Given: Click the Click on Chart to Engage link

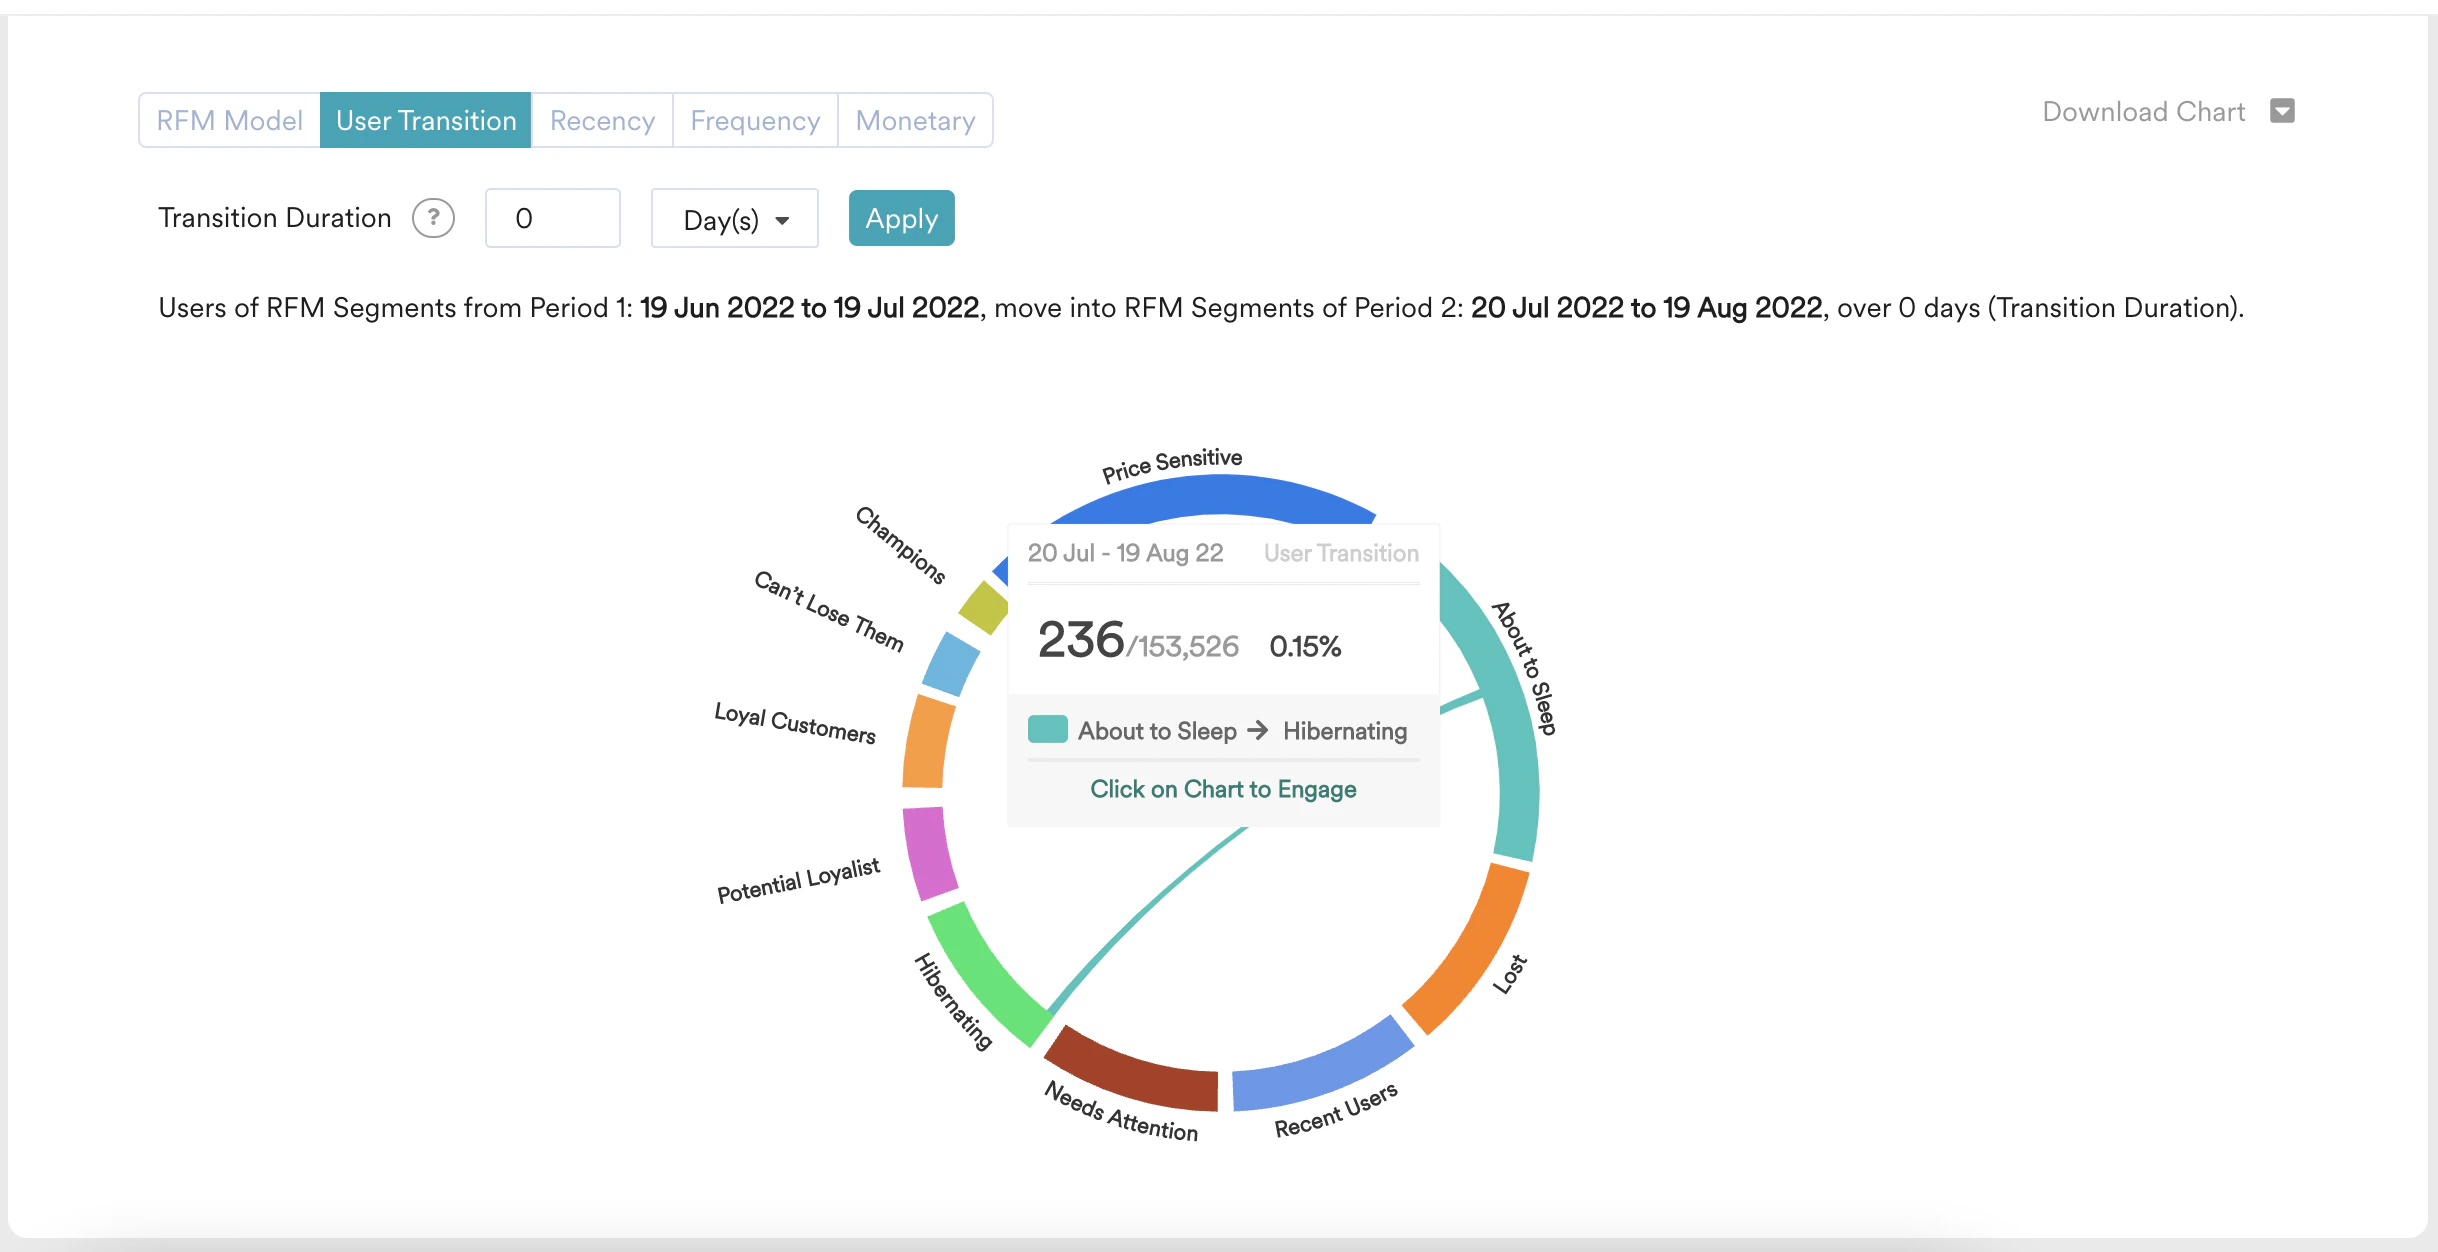Looking at the screenshot, I should click(1222, 788).
